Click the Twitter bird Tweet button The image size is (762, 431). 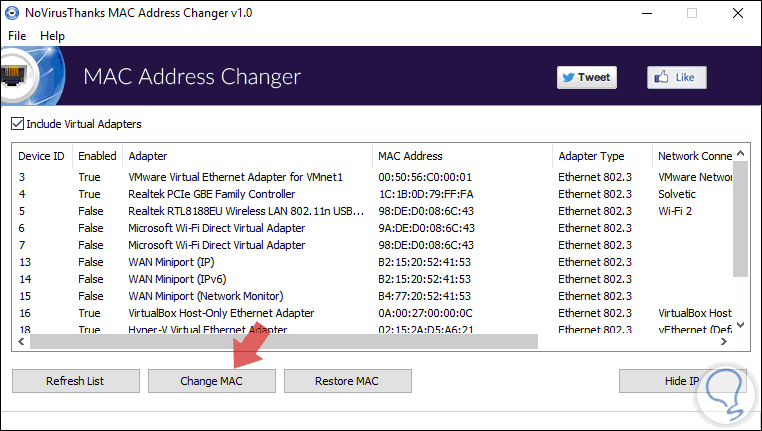(x=586, y=77)
